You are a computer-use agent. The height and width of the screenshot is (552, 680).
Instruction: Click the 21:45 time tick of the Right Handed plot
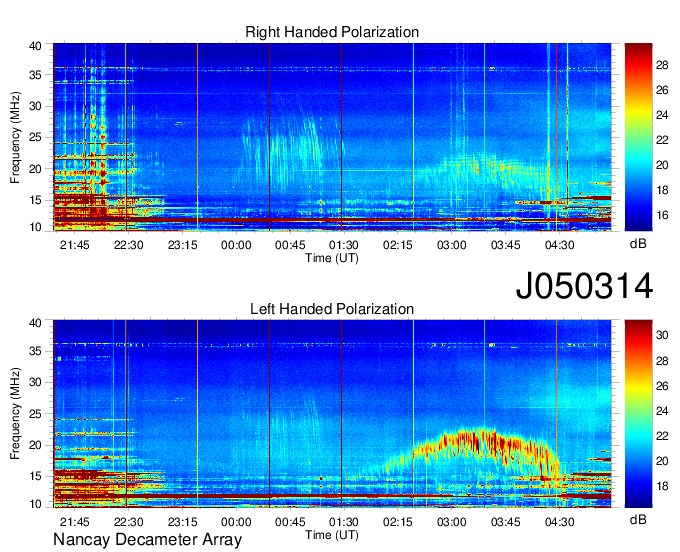(75, 245)
